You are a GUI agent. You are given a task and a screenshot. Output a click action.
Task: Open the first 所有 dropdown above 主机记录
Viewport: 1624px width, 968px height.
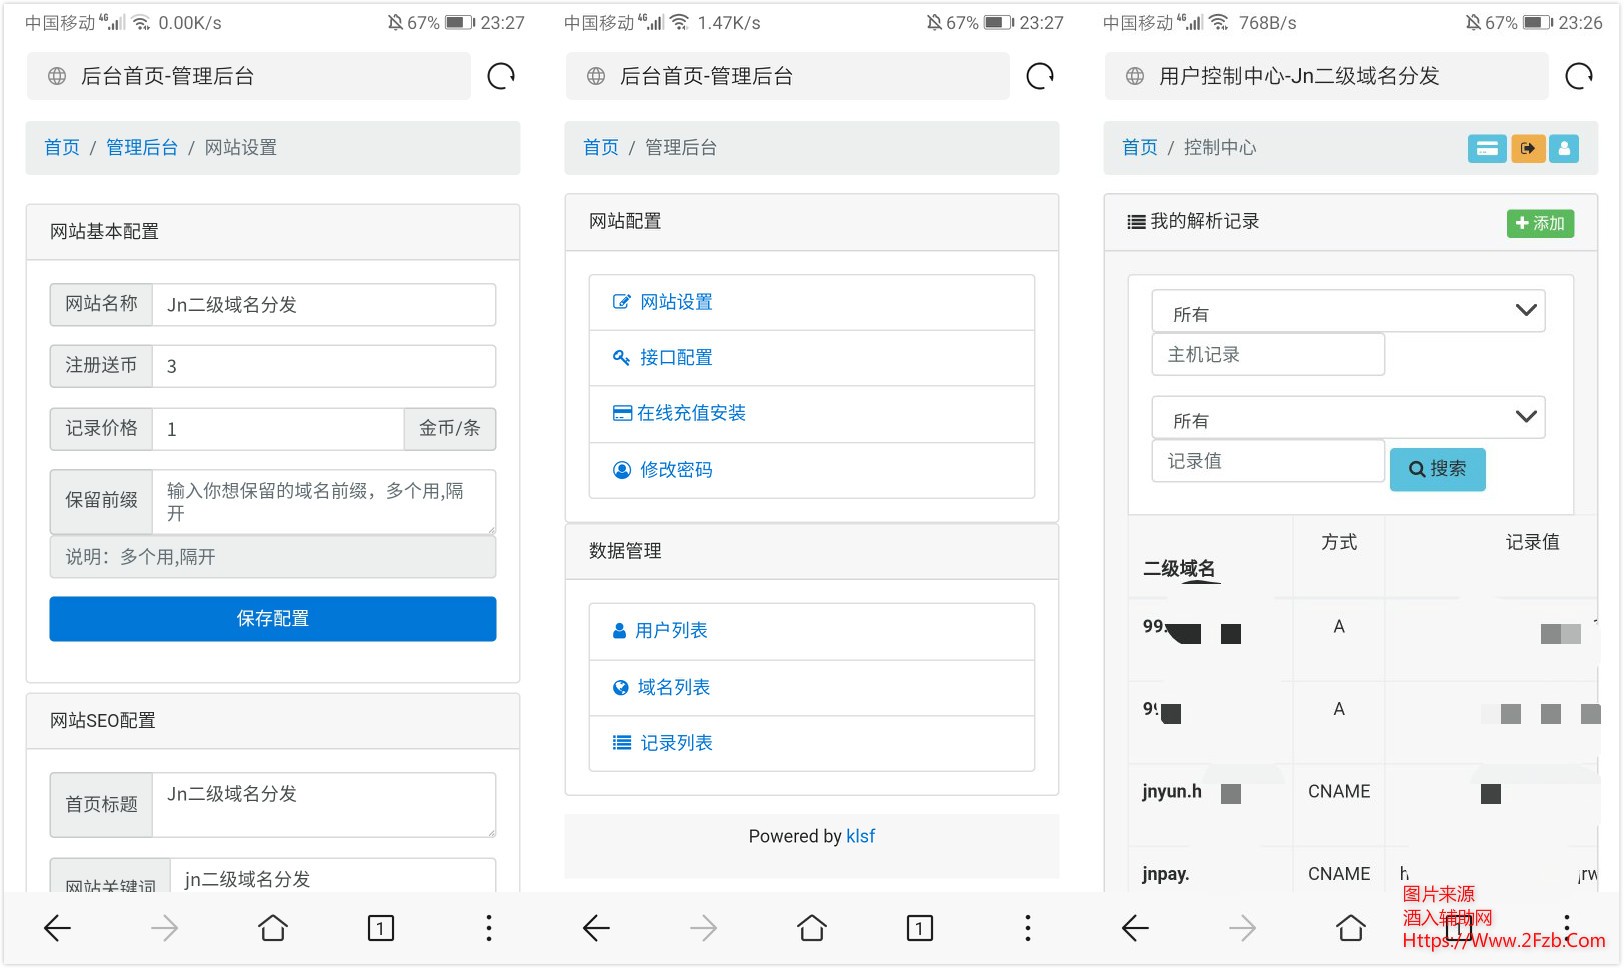pyautogui.click(x=1348, y=312)
